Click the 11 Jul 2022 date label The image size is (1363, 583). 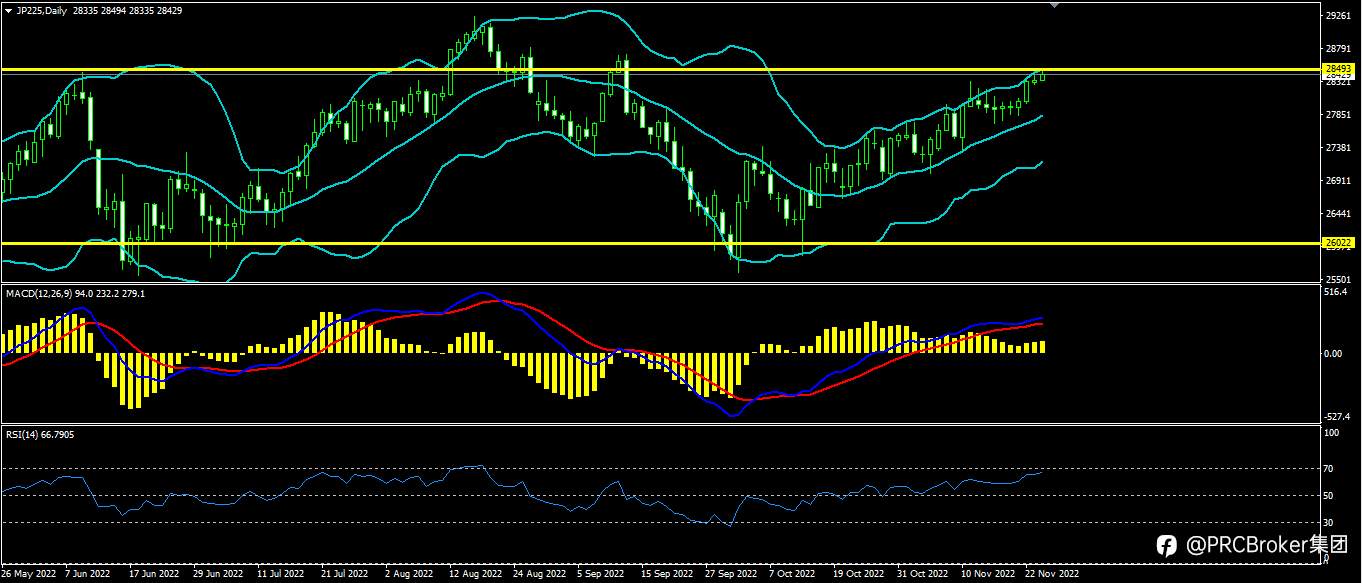(x=281, y=575)
